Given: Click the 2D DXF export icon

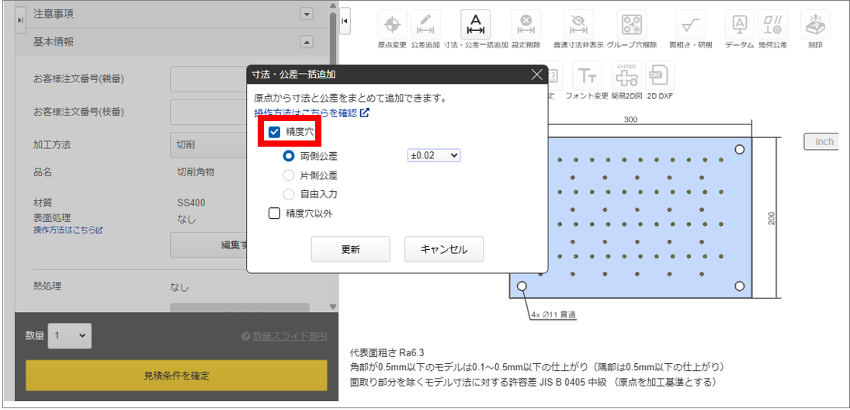Looking at the screenshot, I should point(658,74).
